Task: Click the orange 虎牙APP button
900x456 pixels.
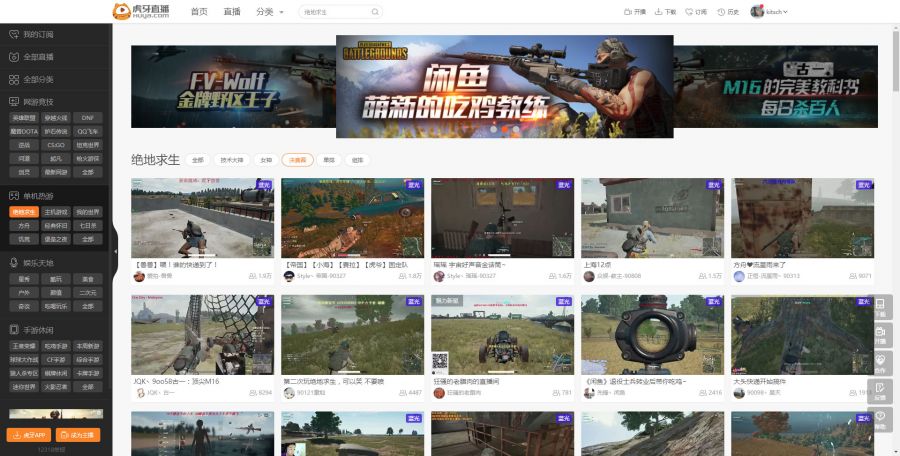Action: pyautogui.click(x=31, y=435)
